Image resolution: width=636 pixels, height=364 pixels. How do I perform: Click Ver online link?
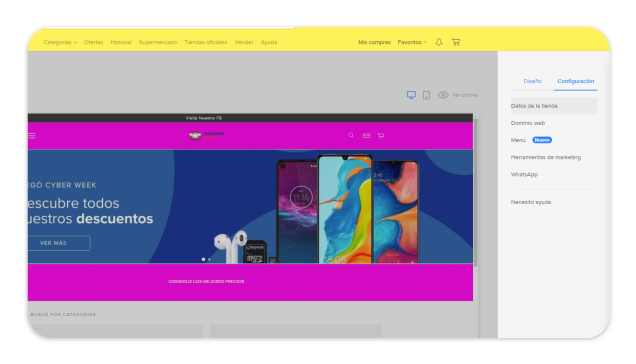point(464,95)
